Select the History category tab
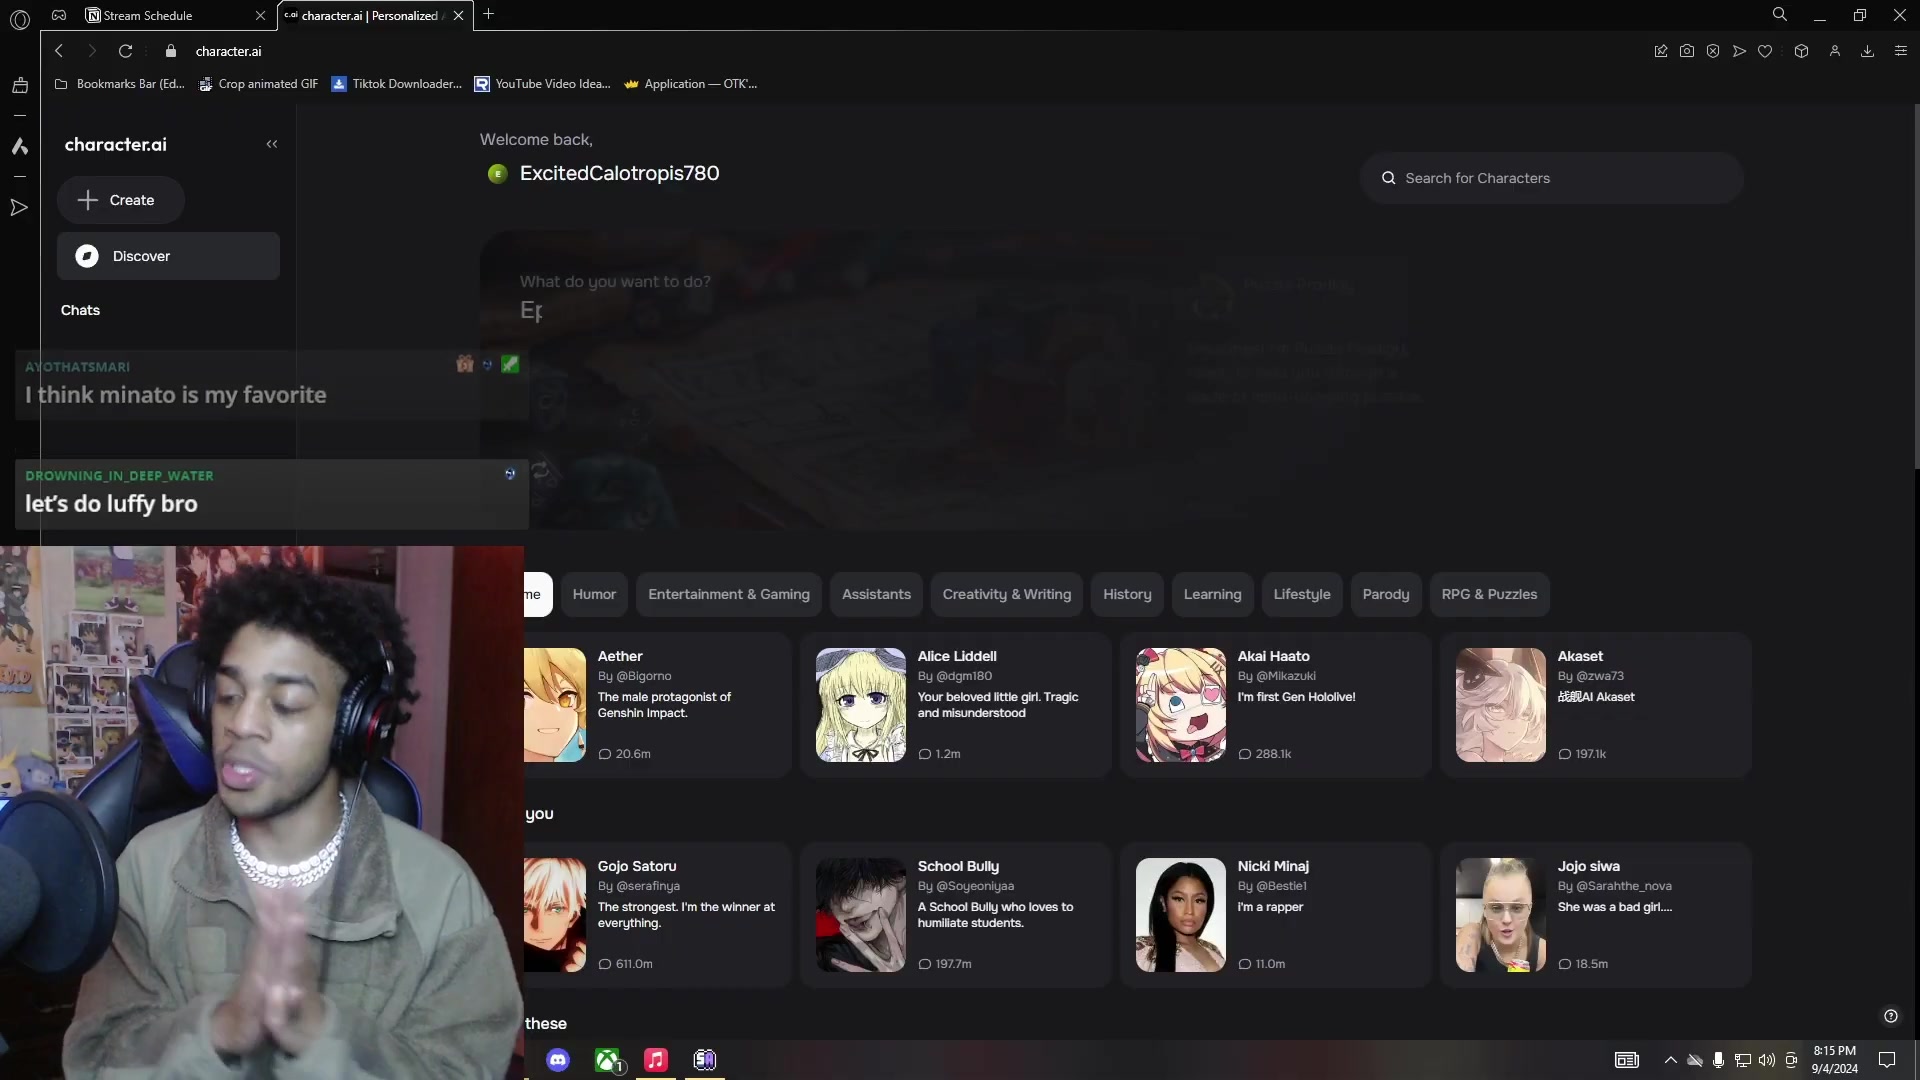This screenshot has height=1080, width=1920. [1127, 594]
